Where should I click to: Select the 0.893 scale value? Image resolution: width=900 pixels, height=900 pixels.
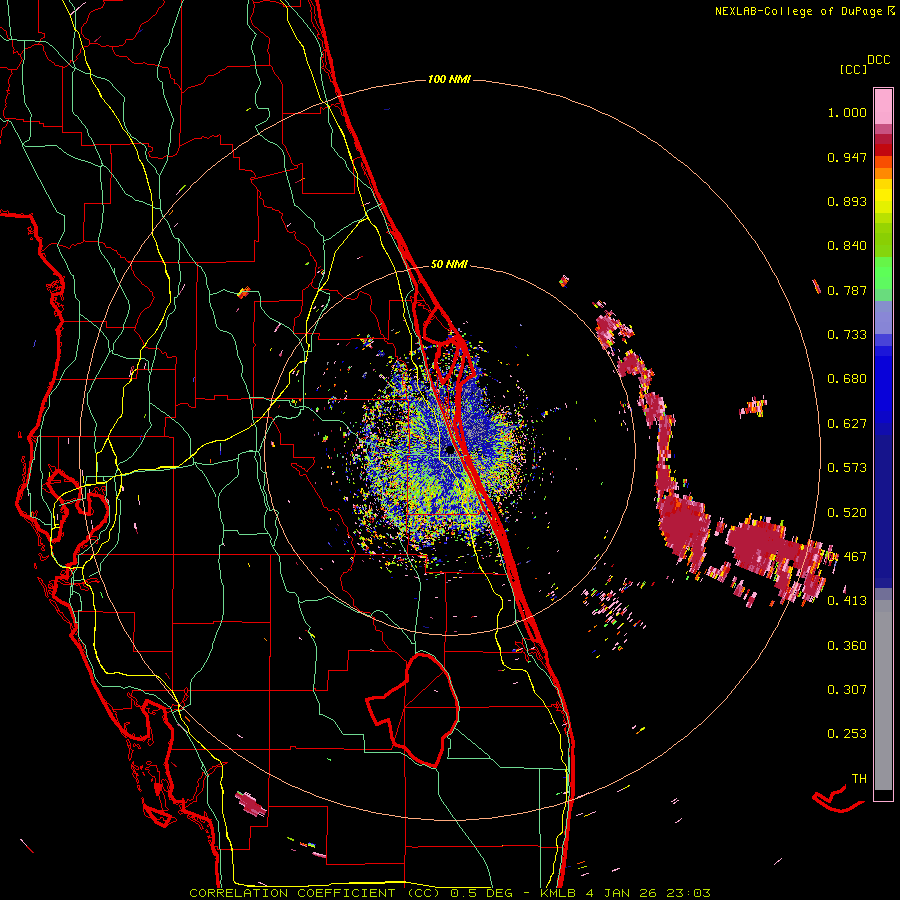tap(847, 201)
